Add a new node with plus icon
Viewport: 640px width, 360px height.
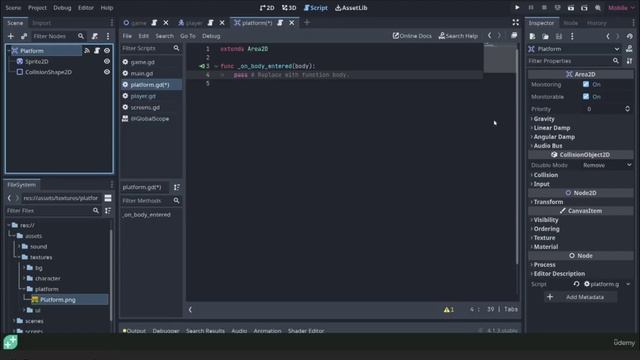pyautogui.click(x=11, y=36)
